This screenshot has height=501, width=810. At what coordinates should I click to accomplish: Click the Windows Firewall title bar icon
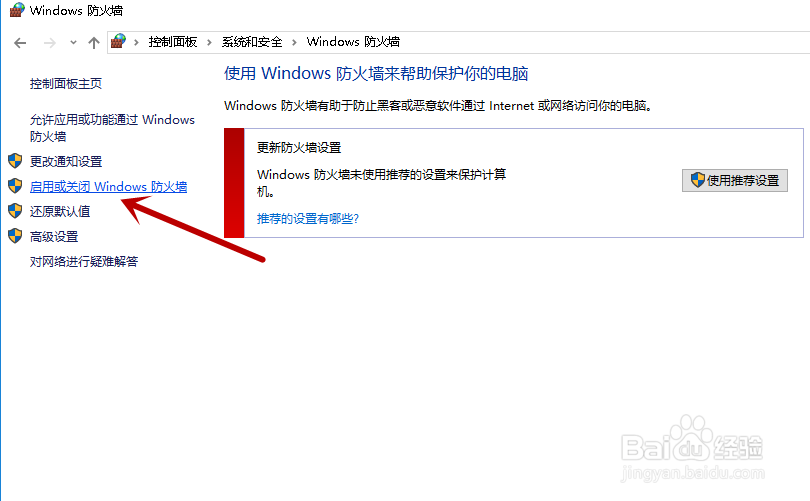[x=17, y=10]
